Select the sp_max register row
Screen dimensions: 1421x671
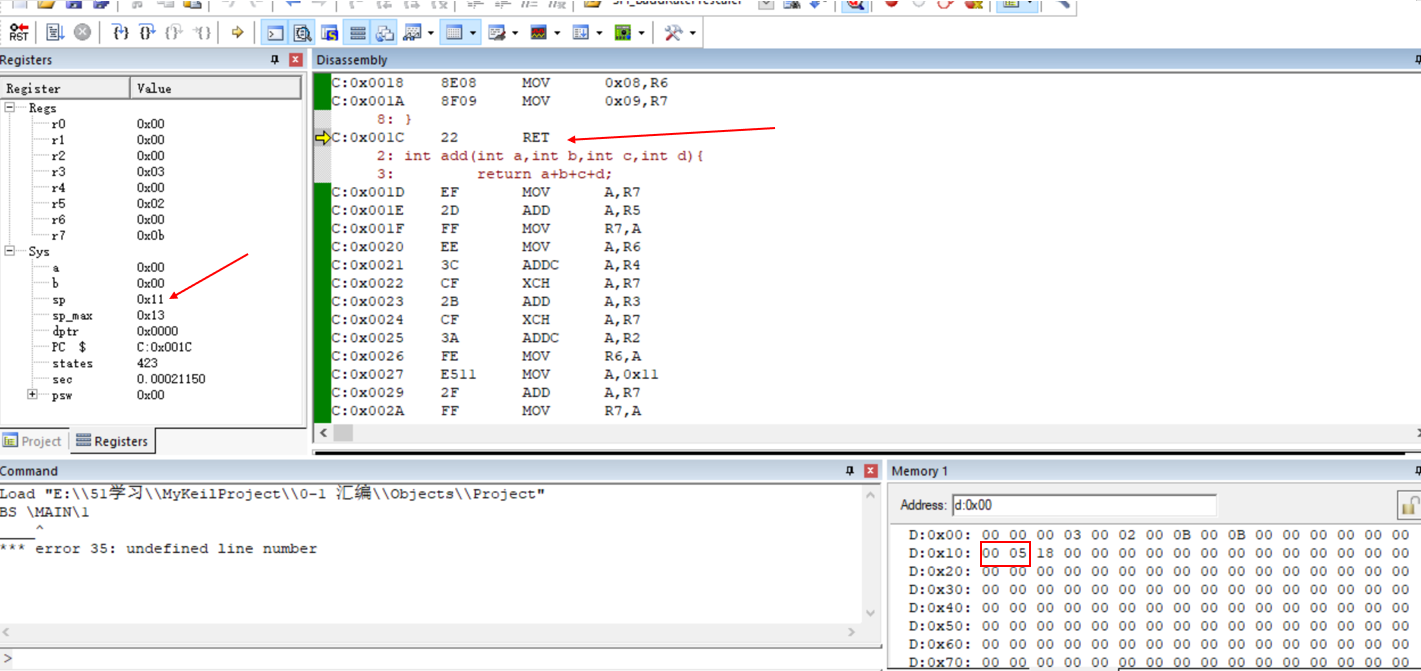151,315
